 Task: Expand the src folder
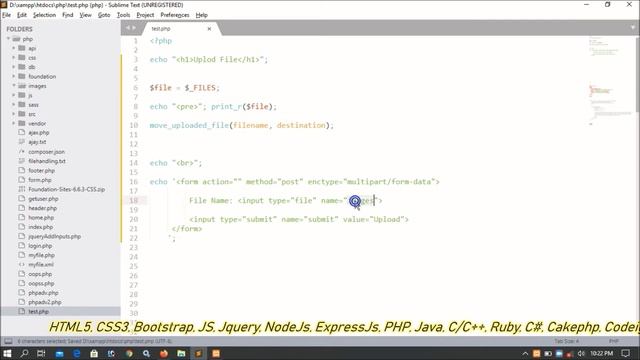[x=13, y=114]
